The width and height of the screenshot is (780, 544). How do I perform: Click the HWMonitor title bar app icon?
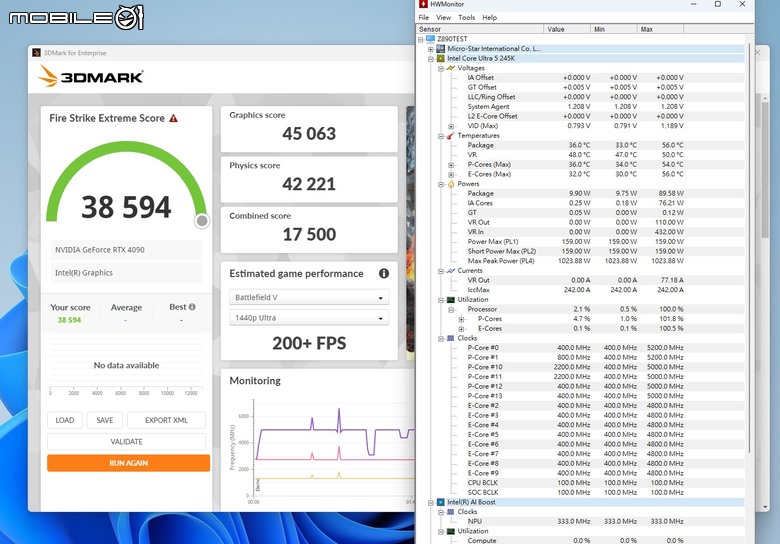pyautogui.click(x=423, y=4)
